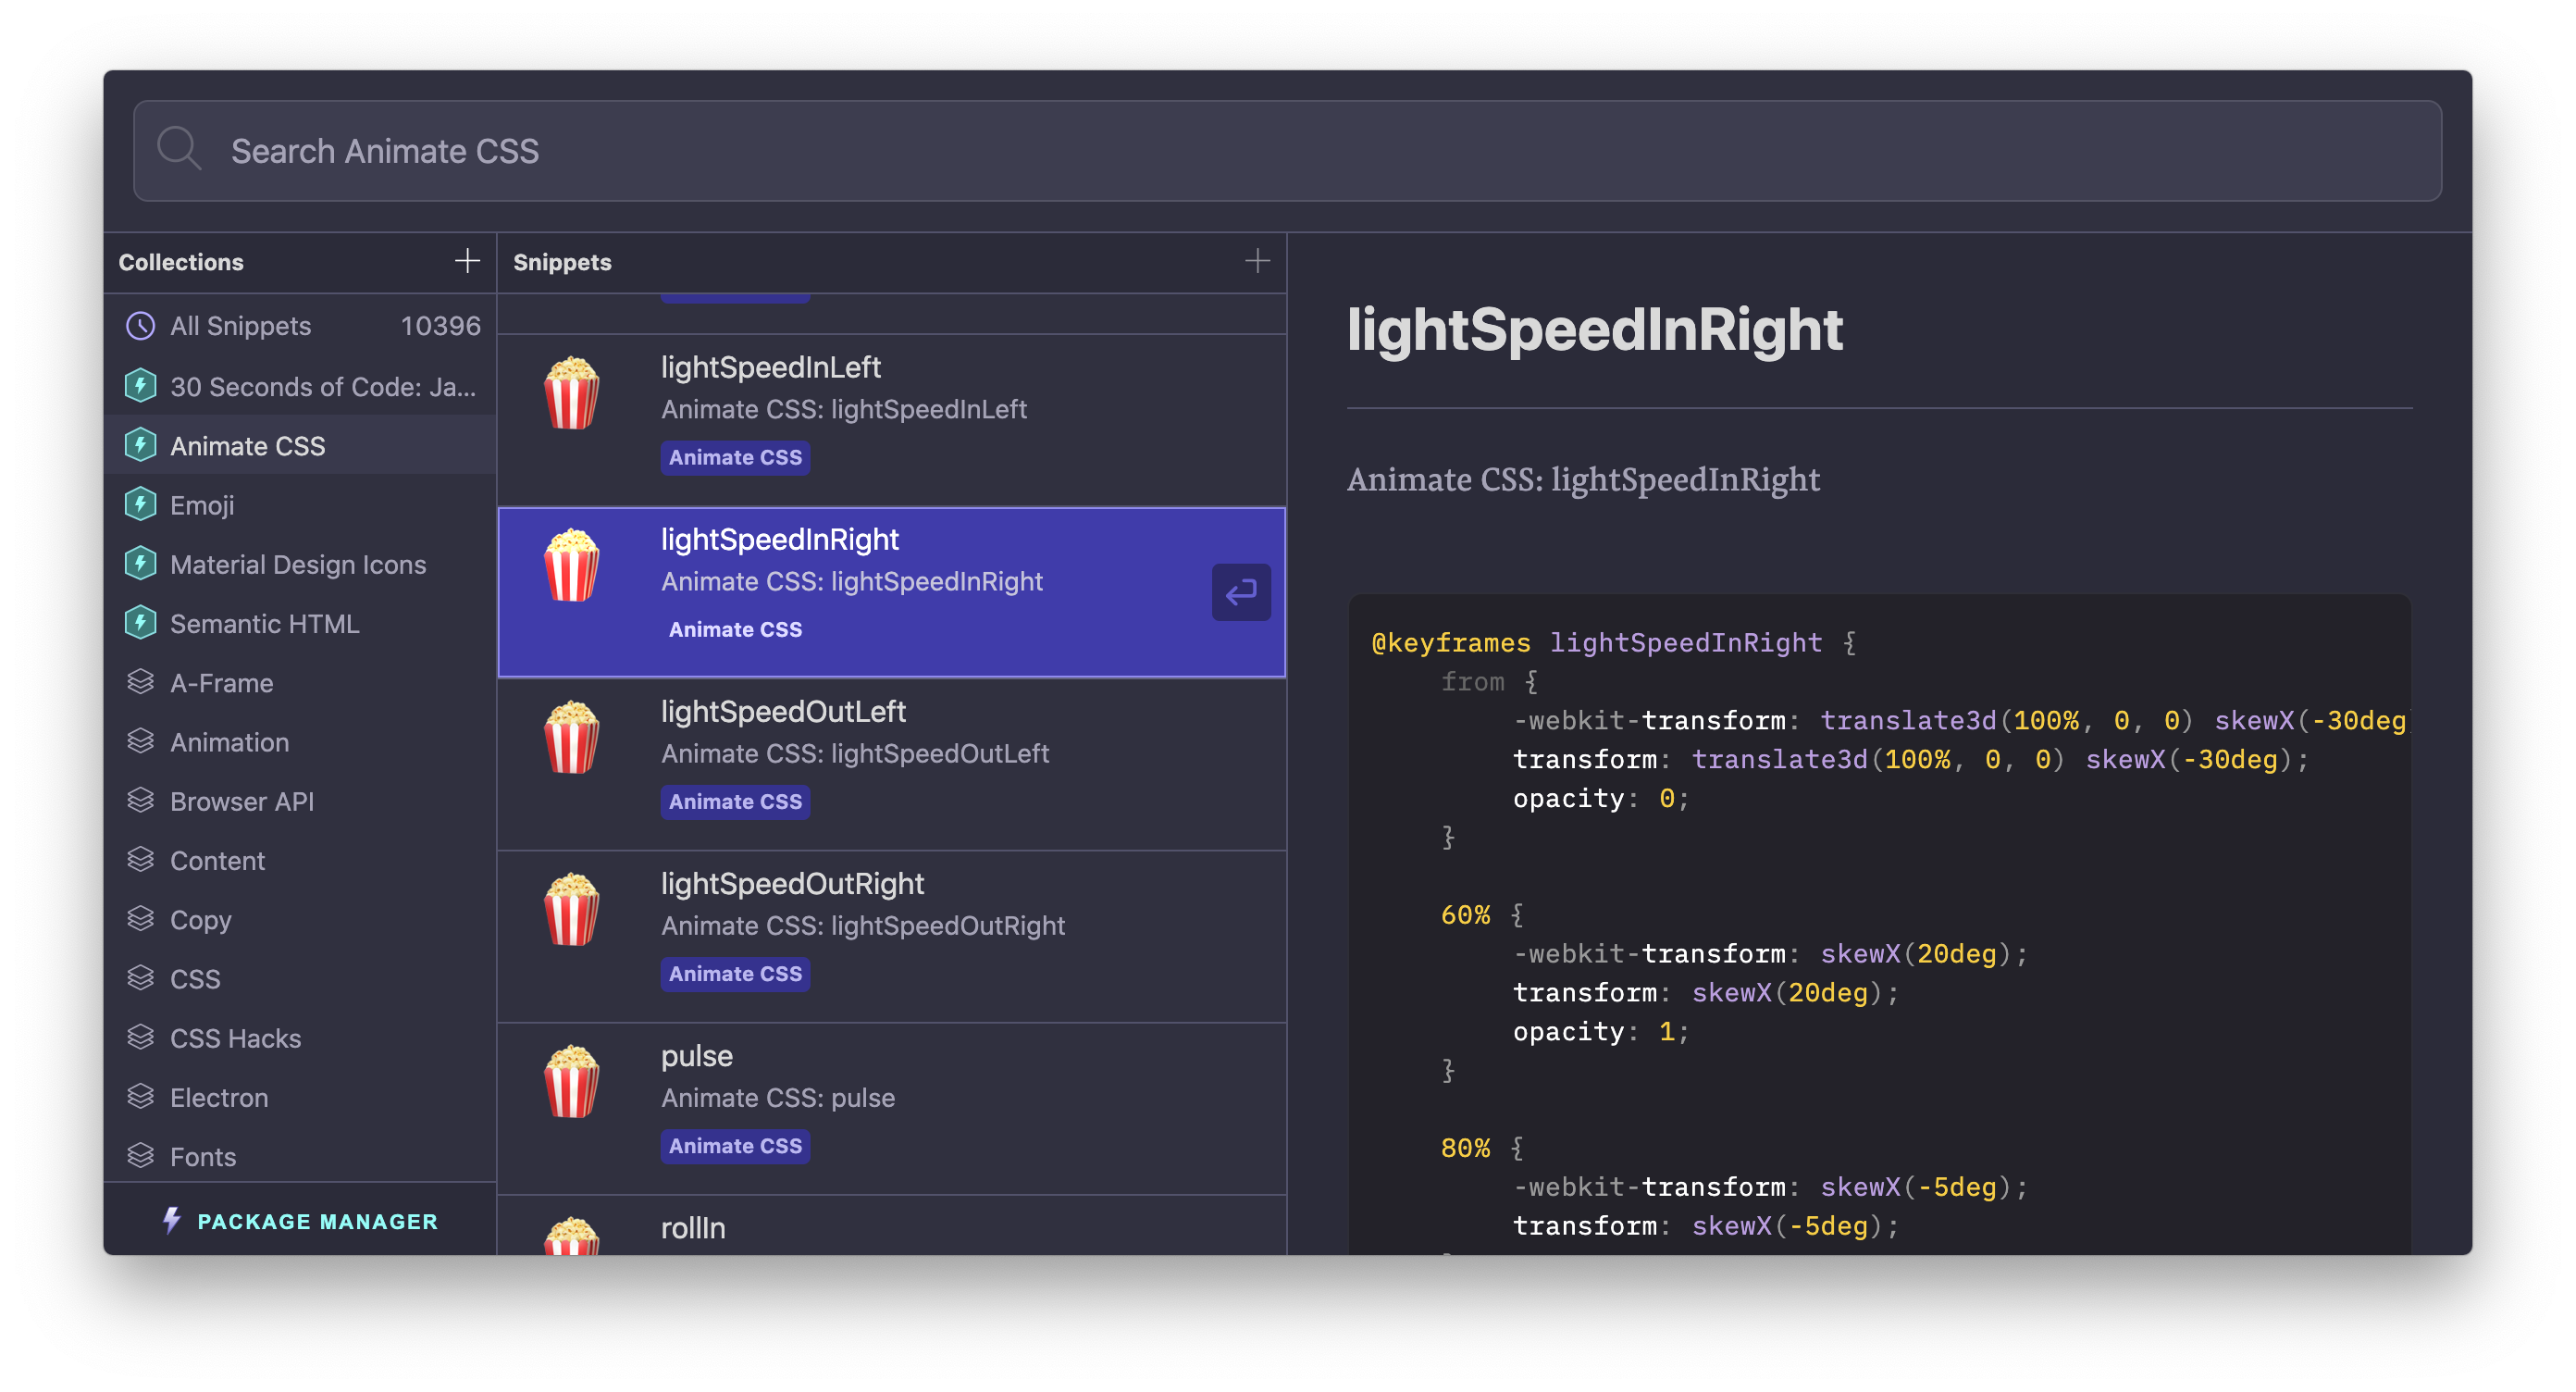2576x1392 pixels.
Task: Open All Snippets clock icon
Action: click(x=140, y=326)
